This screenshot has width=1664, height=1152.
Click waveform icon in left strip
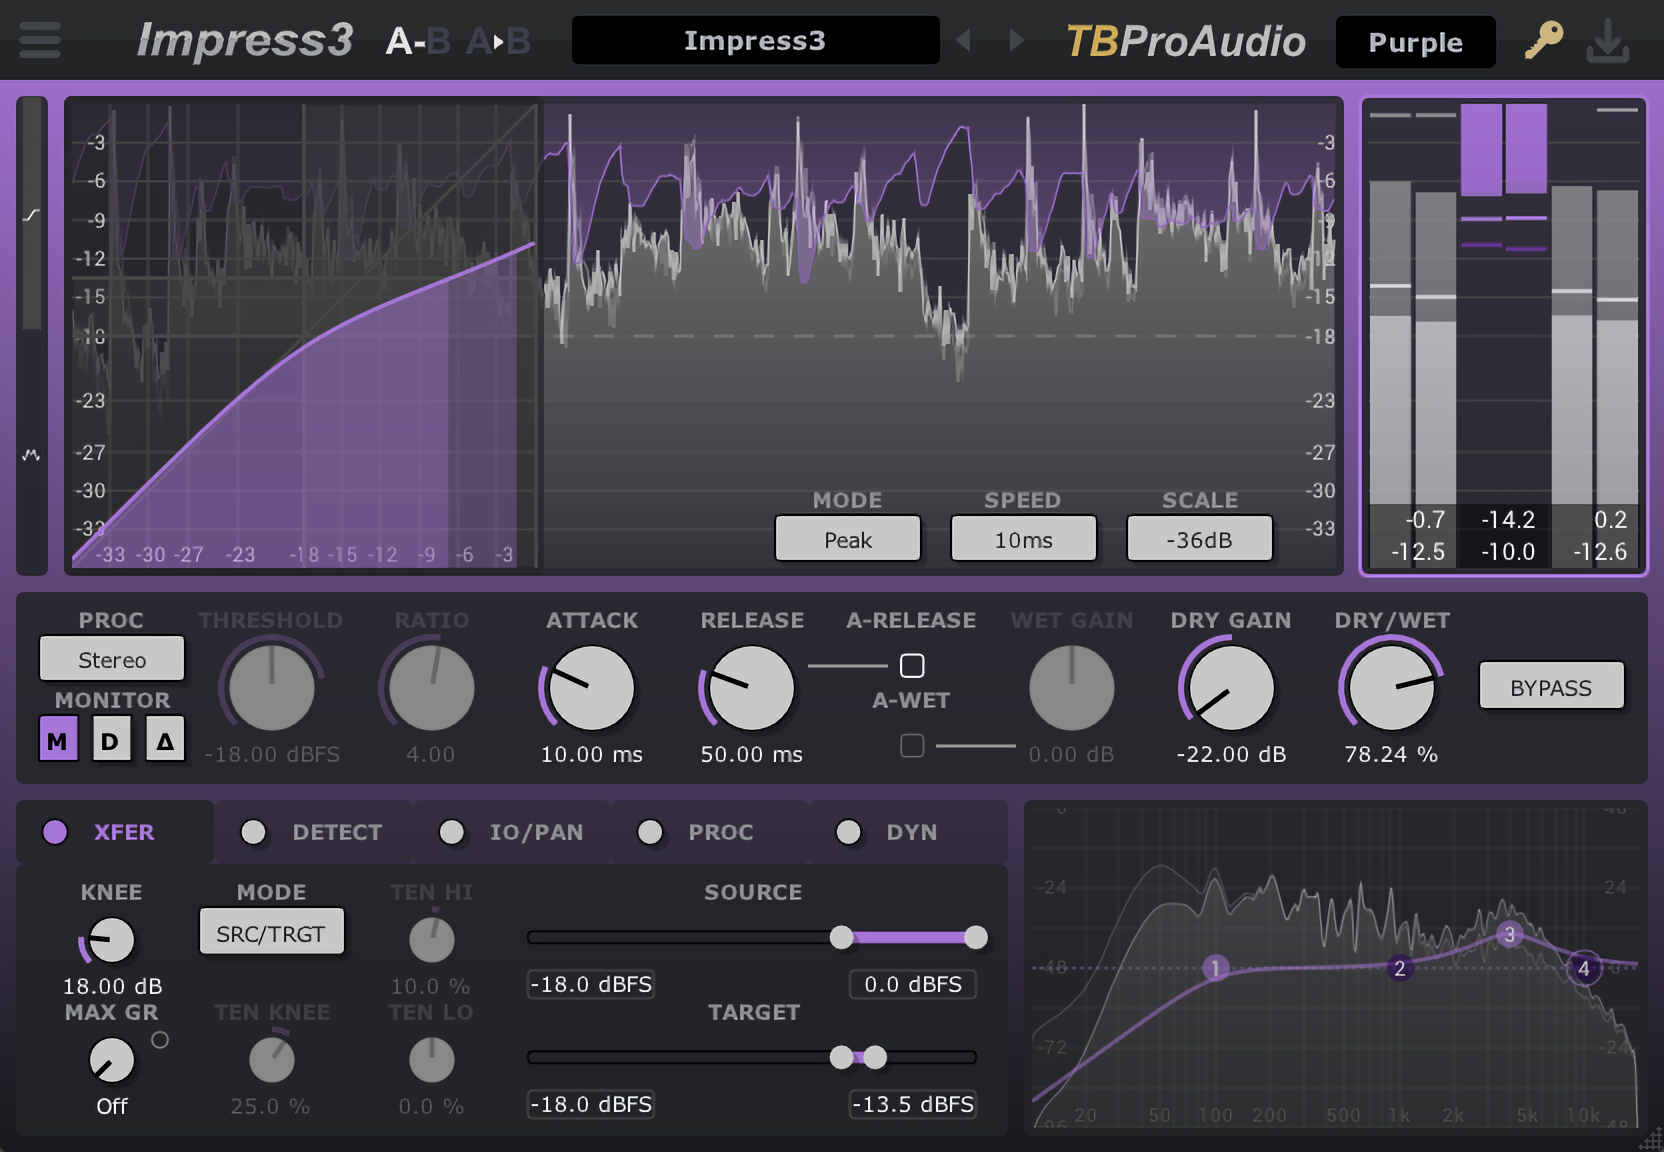tap(32, 455)
